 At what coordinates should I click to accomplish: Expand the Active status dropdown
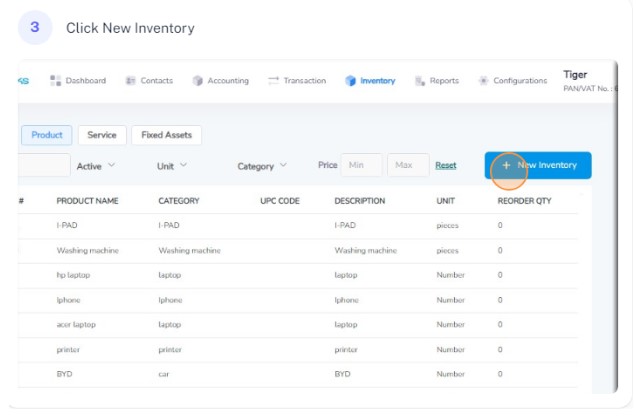pyautogui.click(x=96, y=166)
